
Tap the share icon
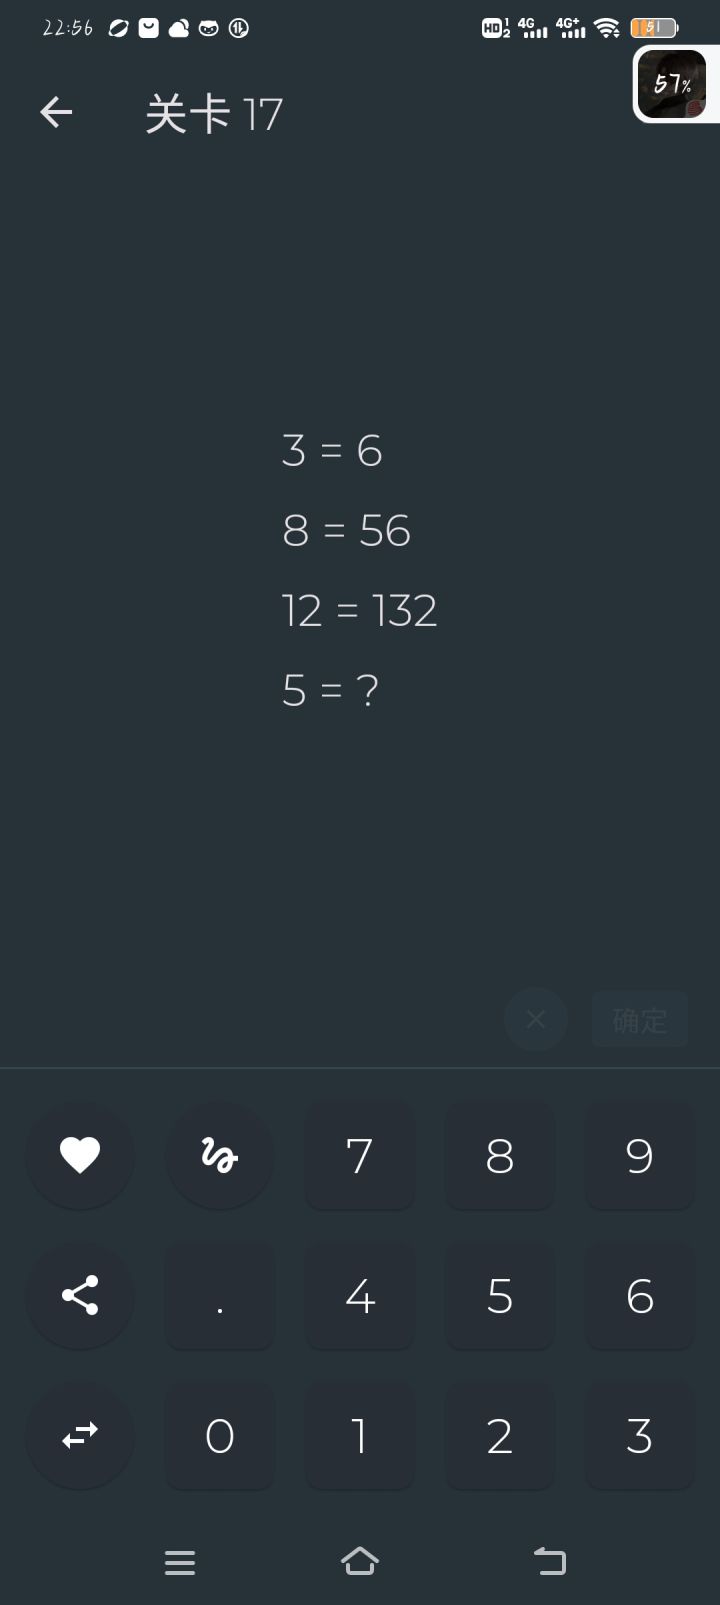(x=80, y=1295)
